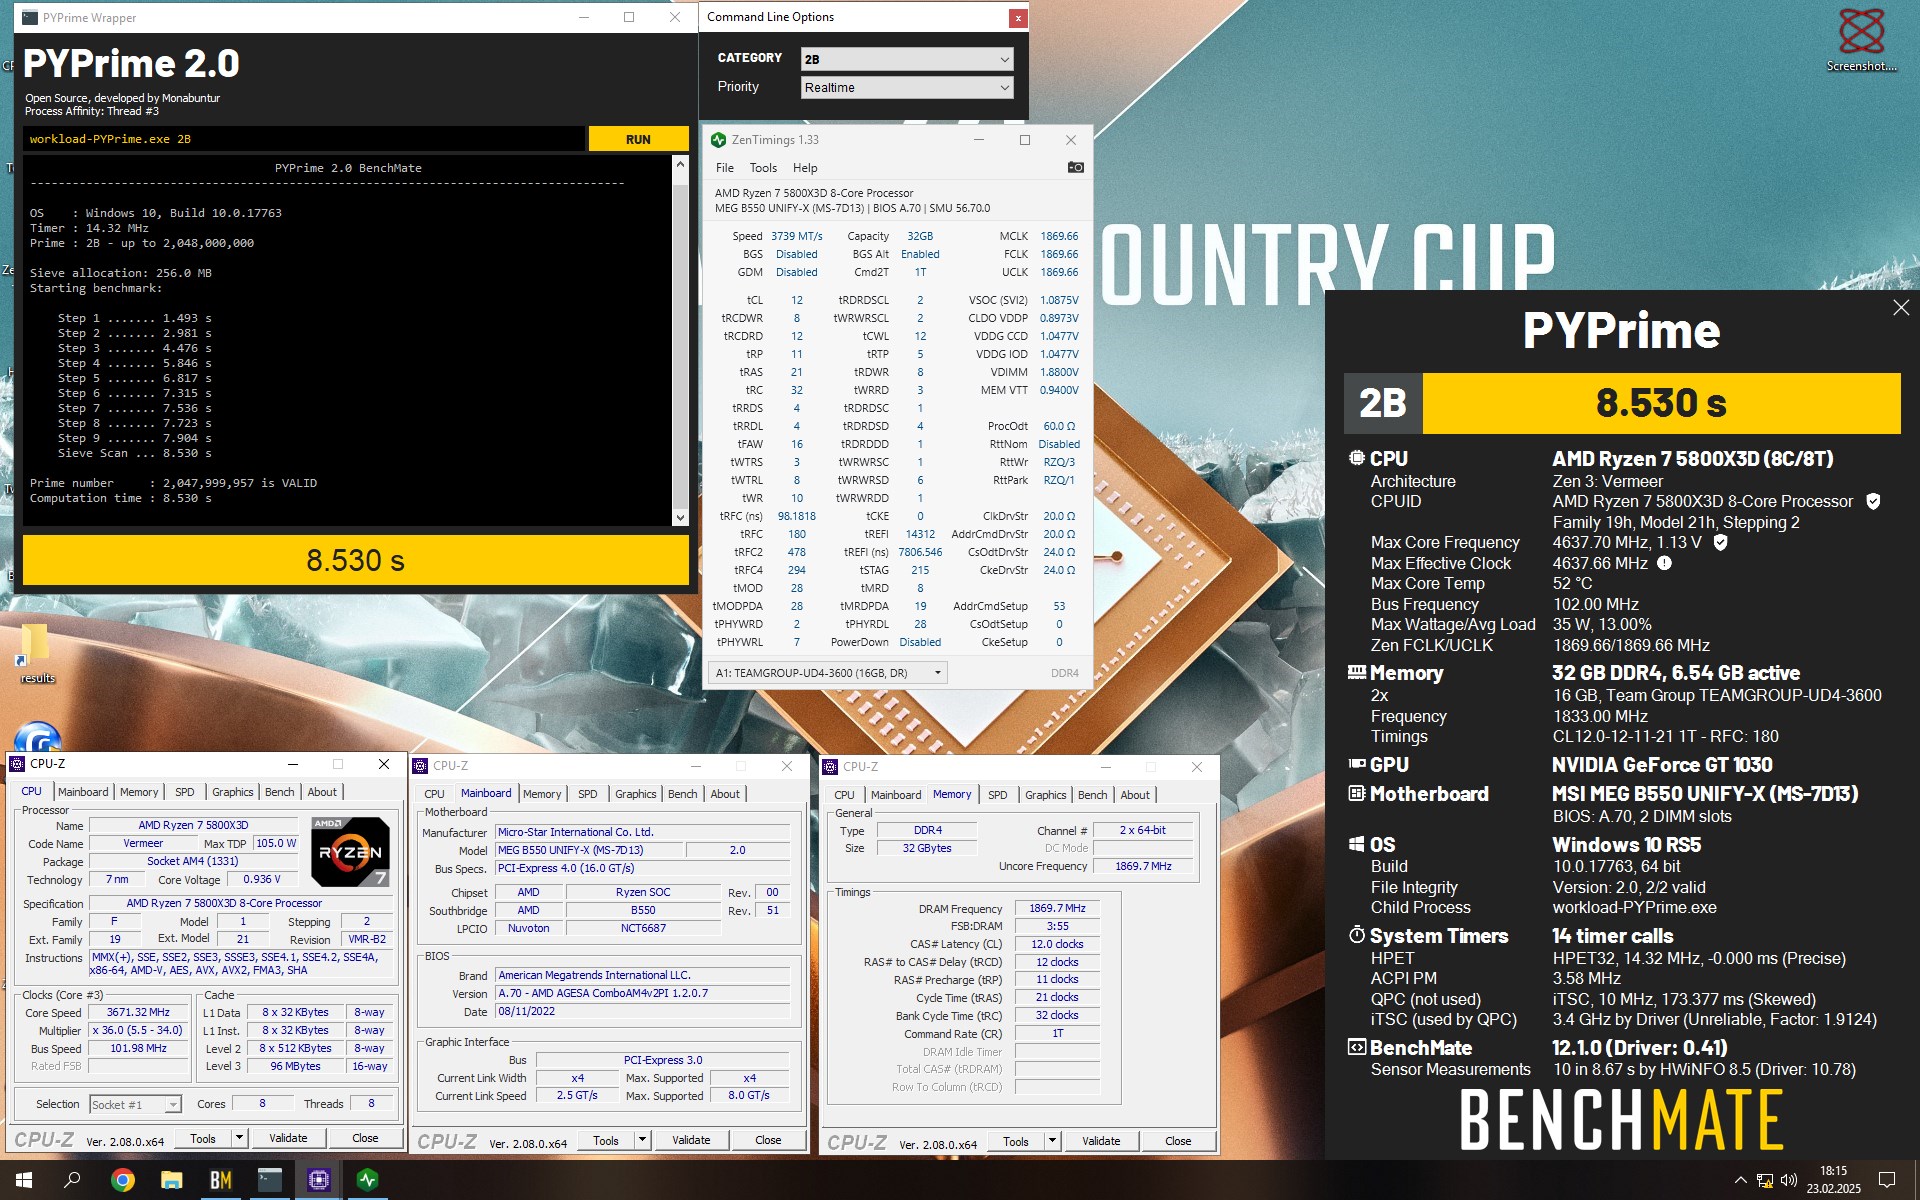Viewport: 1920px width, 1200px height.
Task: Open the Help menu in ZenTimings
Action: coord(805,168)
